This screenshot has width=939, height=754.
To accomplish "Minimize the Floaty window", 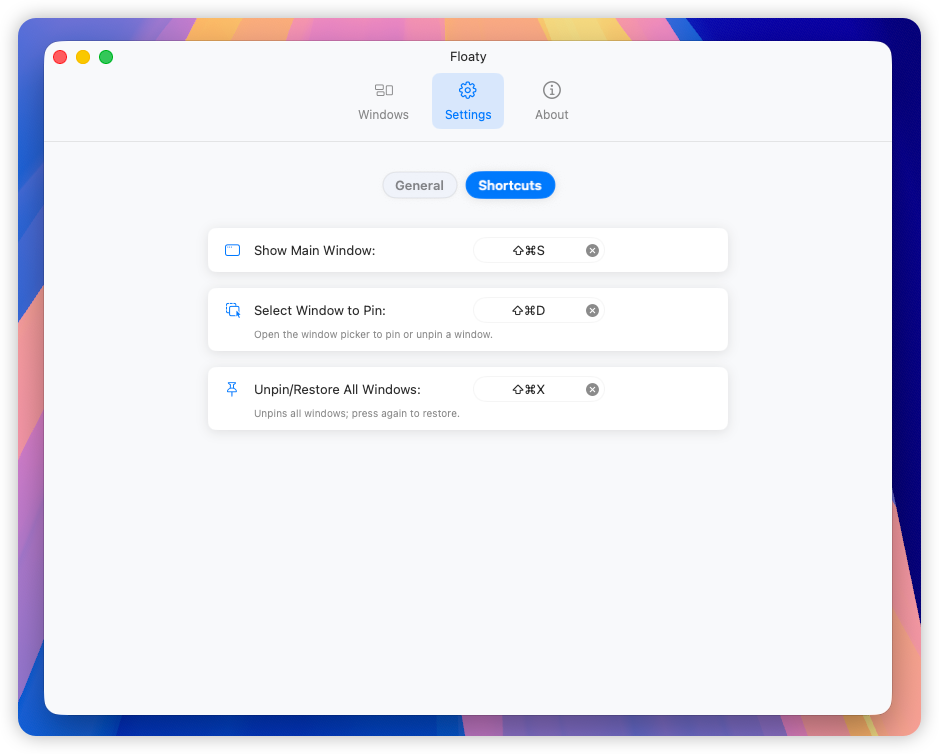I will pyautogui.click(x=82, y=57).
